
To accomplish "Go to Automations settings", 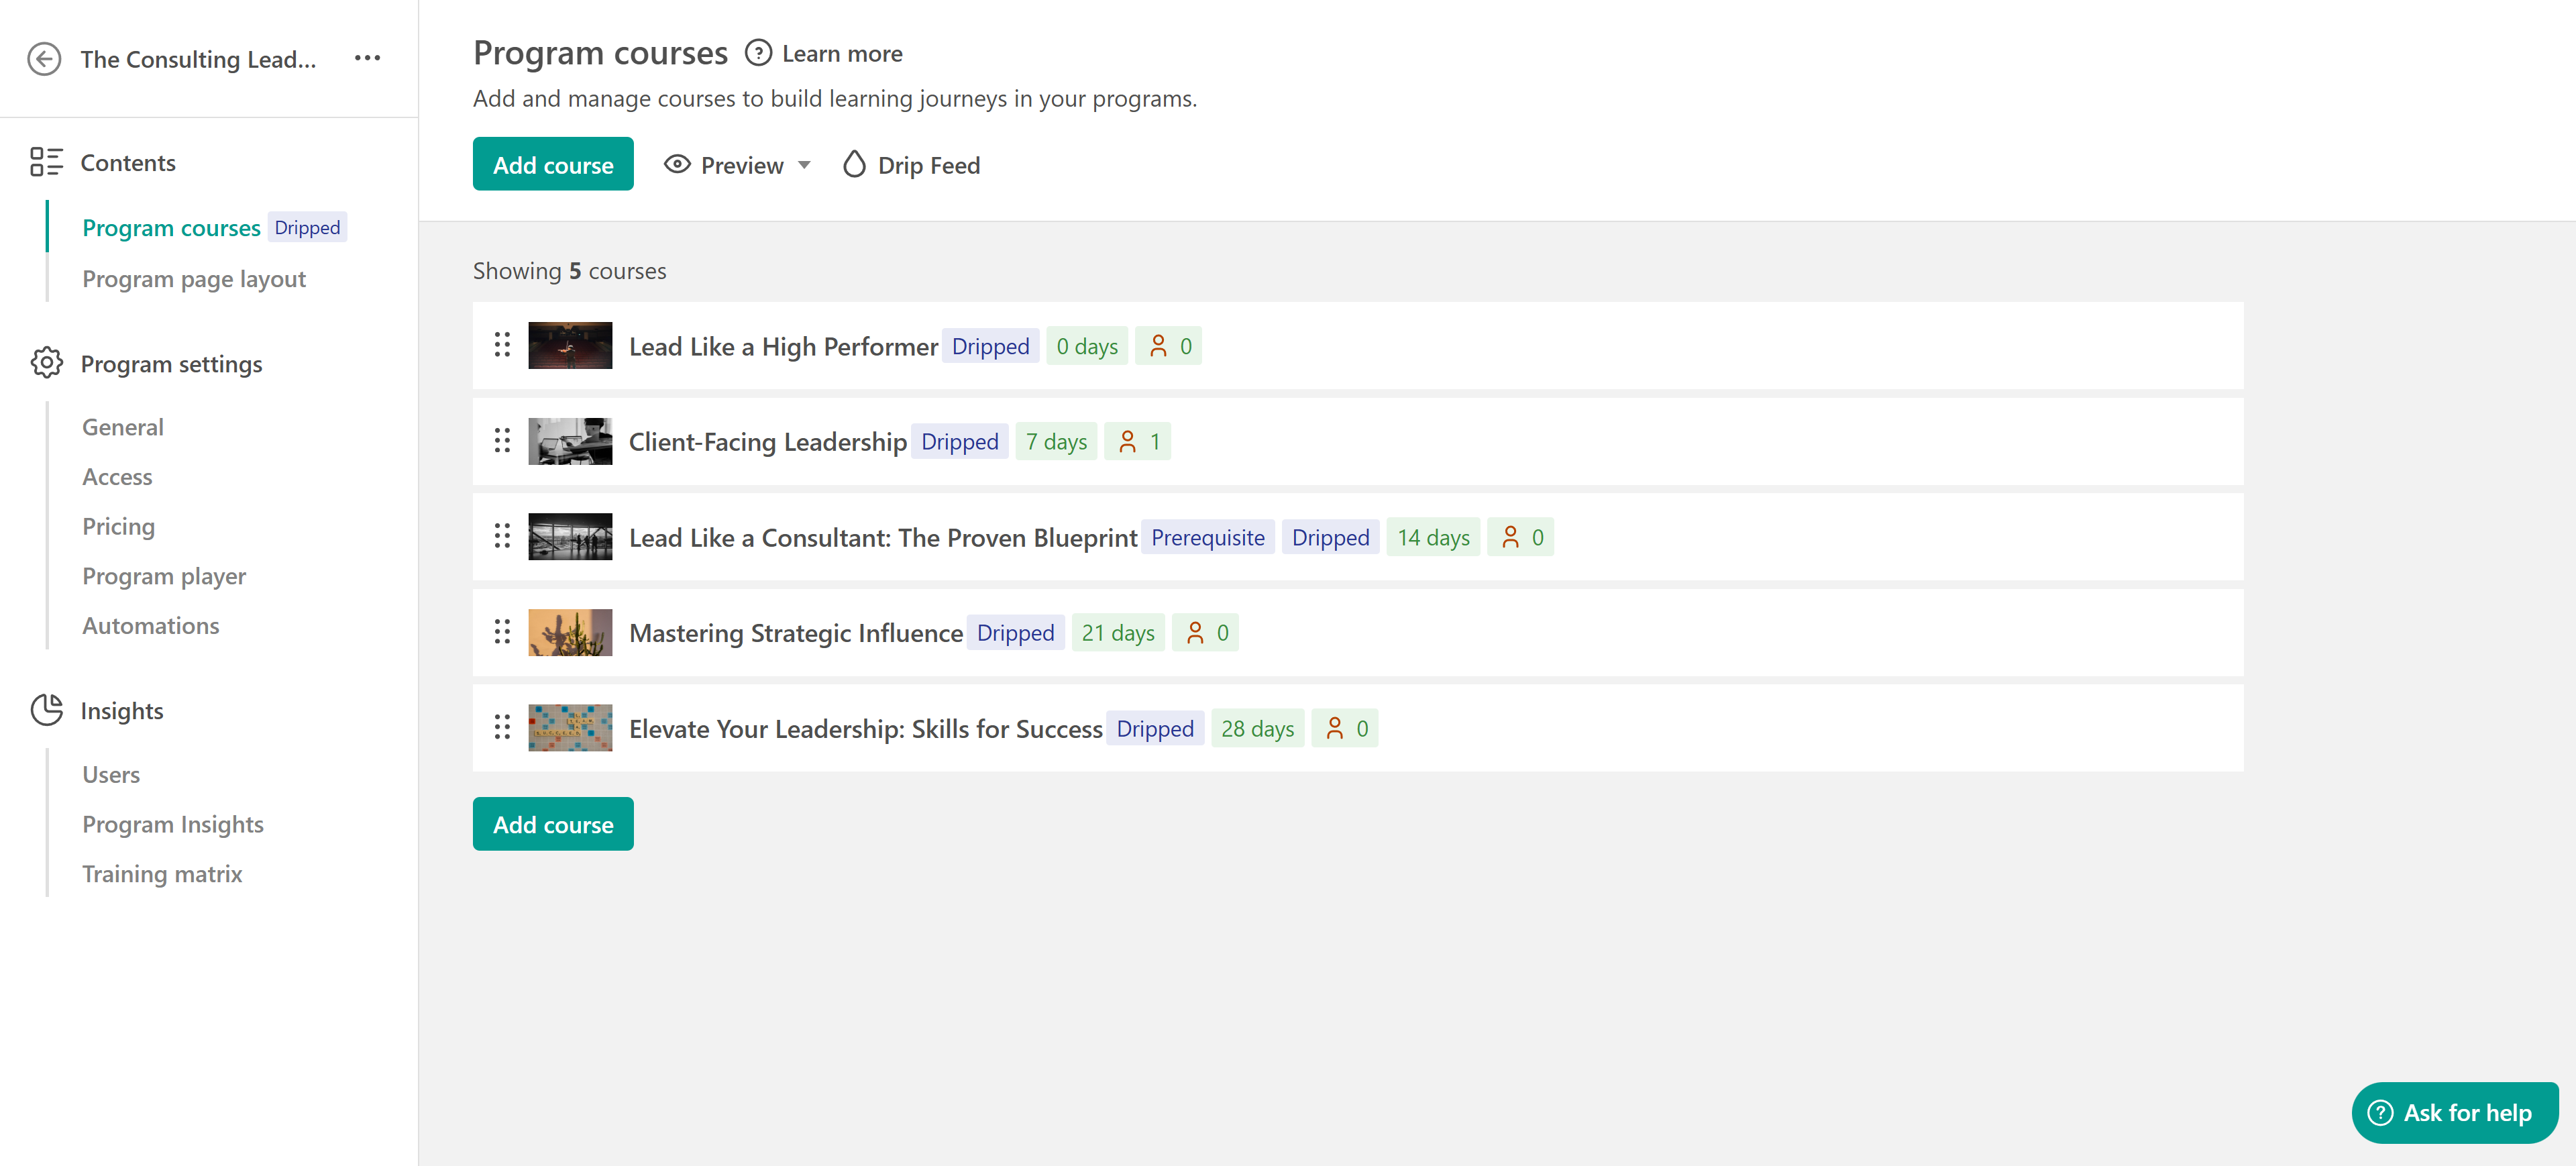I will tap(150, 625).
